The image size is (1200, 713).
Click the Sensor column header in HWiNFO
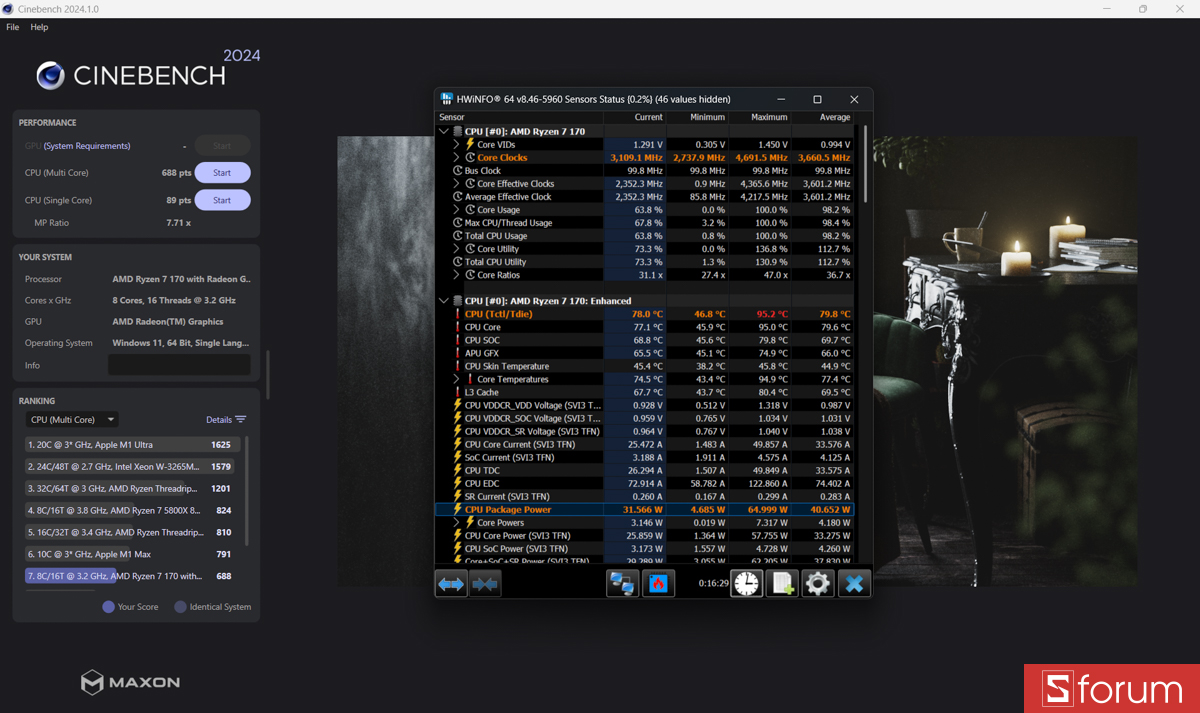coord(520,117)
